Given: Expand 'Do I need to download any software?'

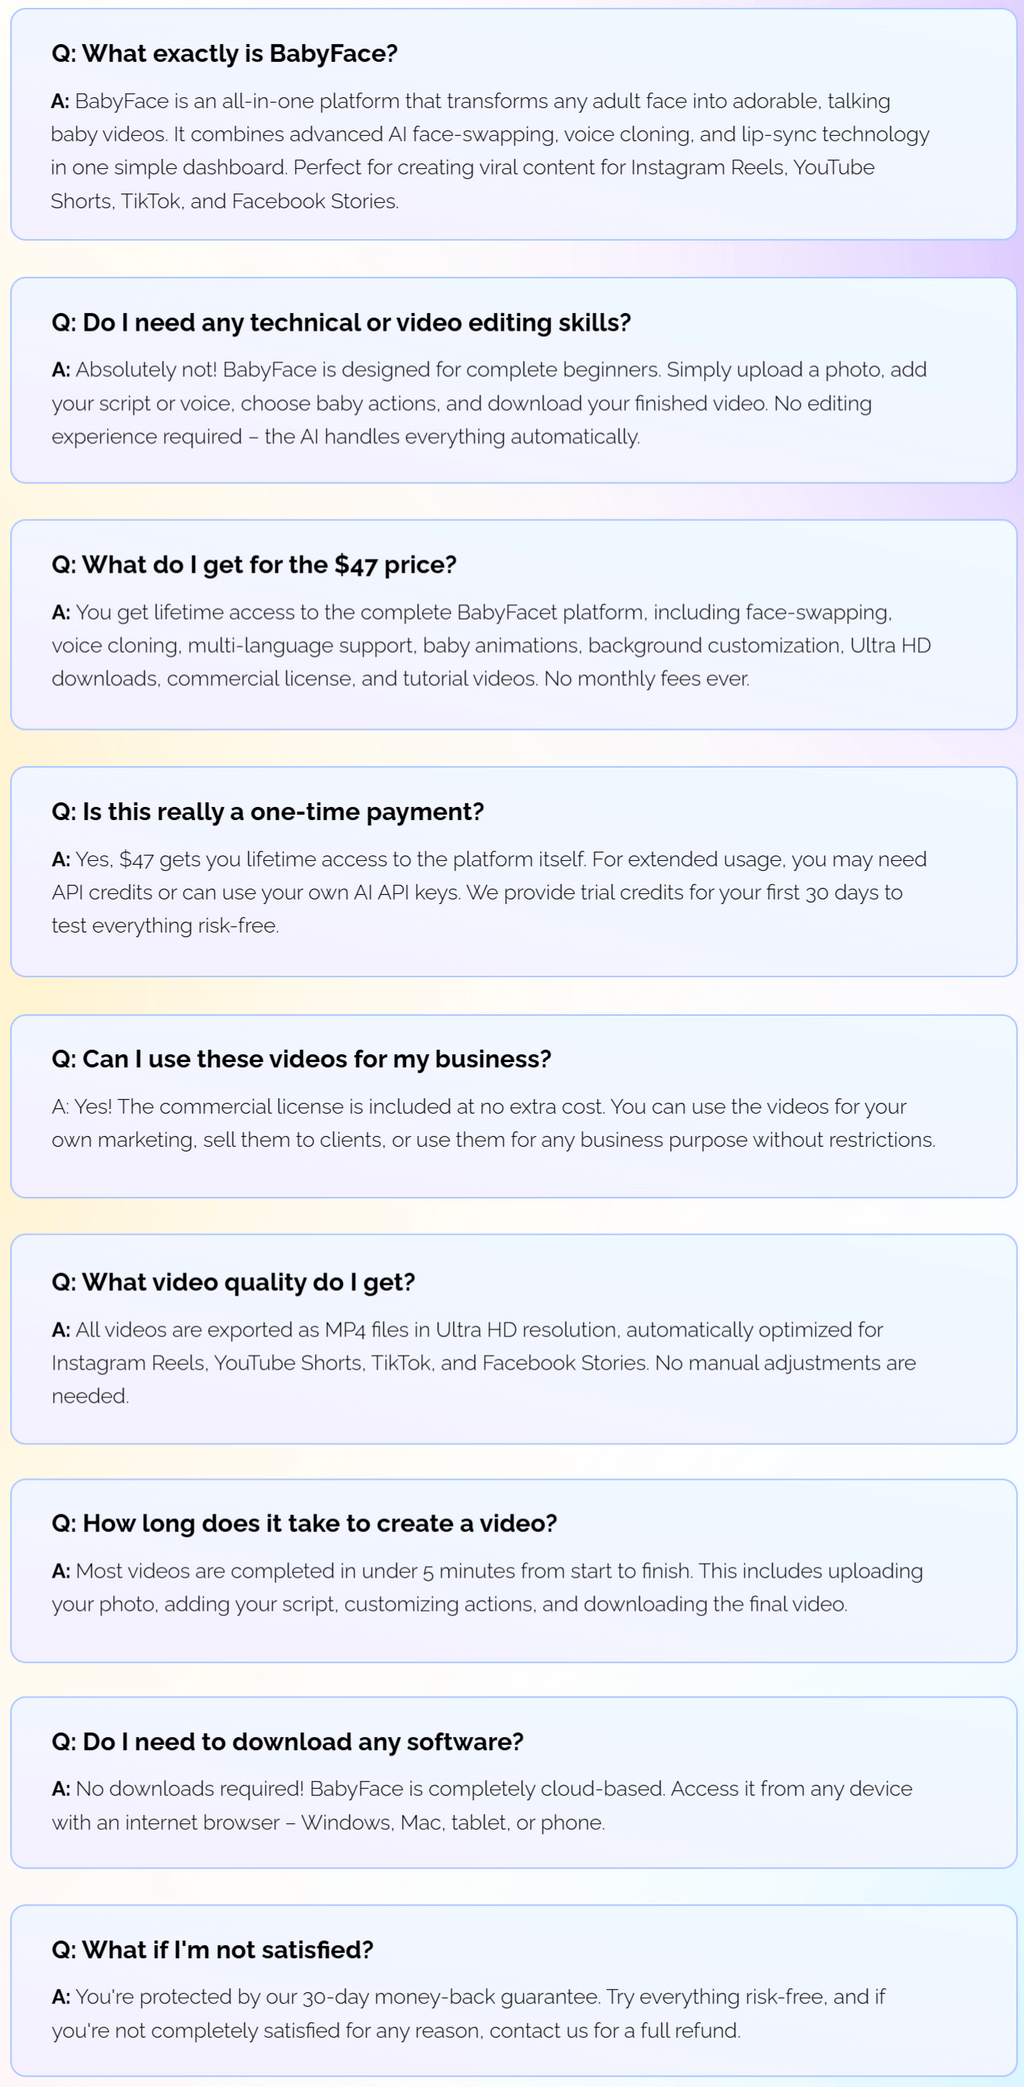Looking at the screenshot, I should (x=287, y=1742).
